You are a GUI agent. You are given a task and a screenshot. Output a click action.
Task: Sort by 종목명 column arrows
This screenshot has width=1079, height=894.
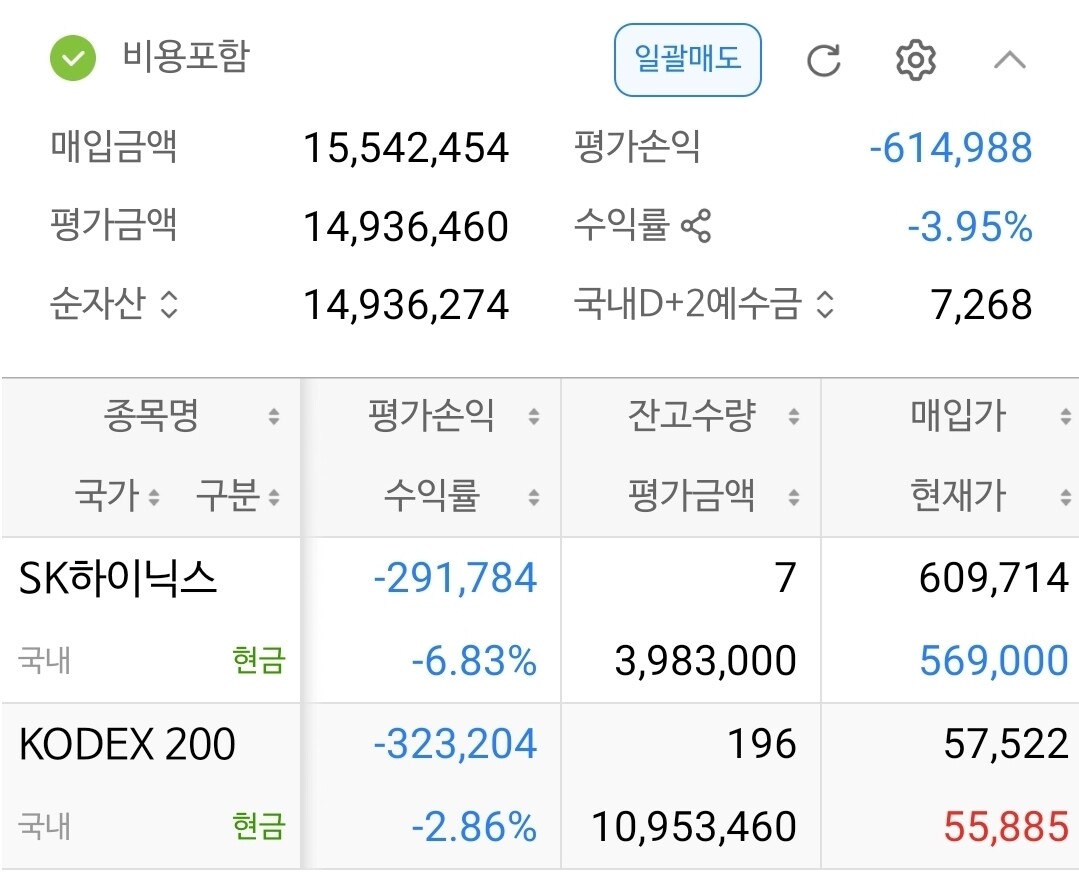(274, 416)
